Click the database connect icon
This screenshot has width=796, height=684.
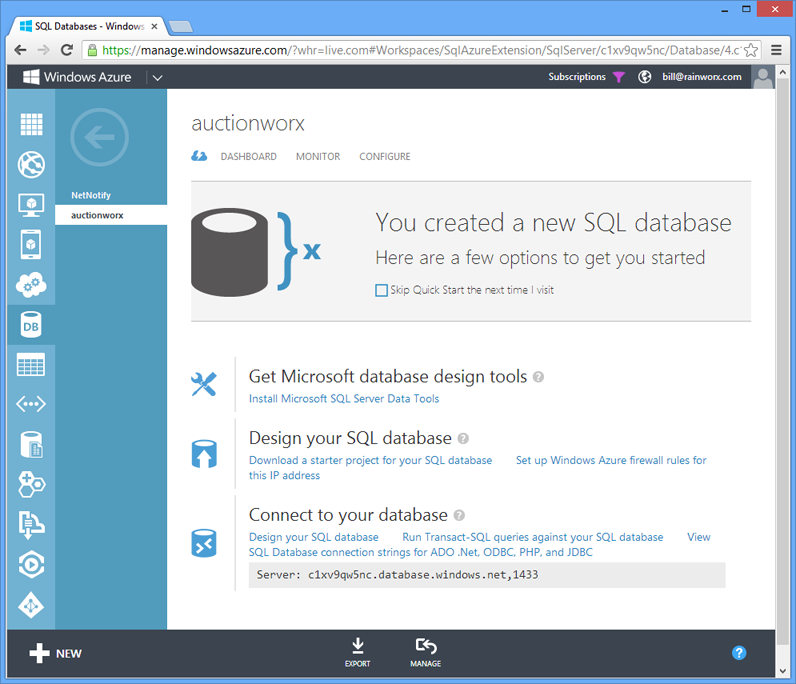tap(204, 543)
